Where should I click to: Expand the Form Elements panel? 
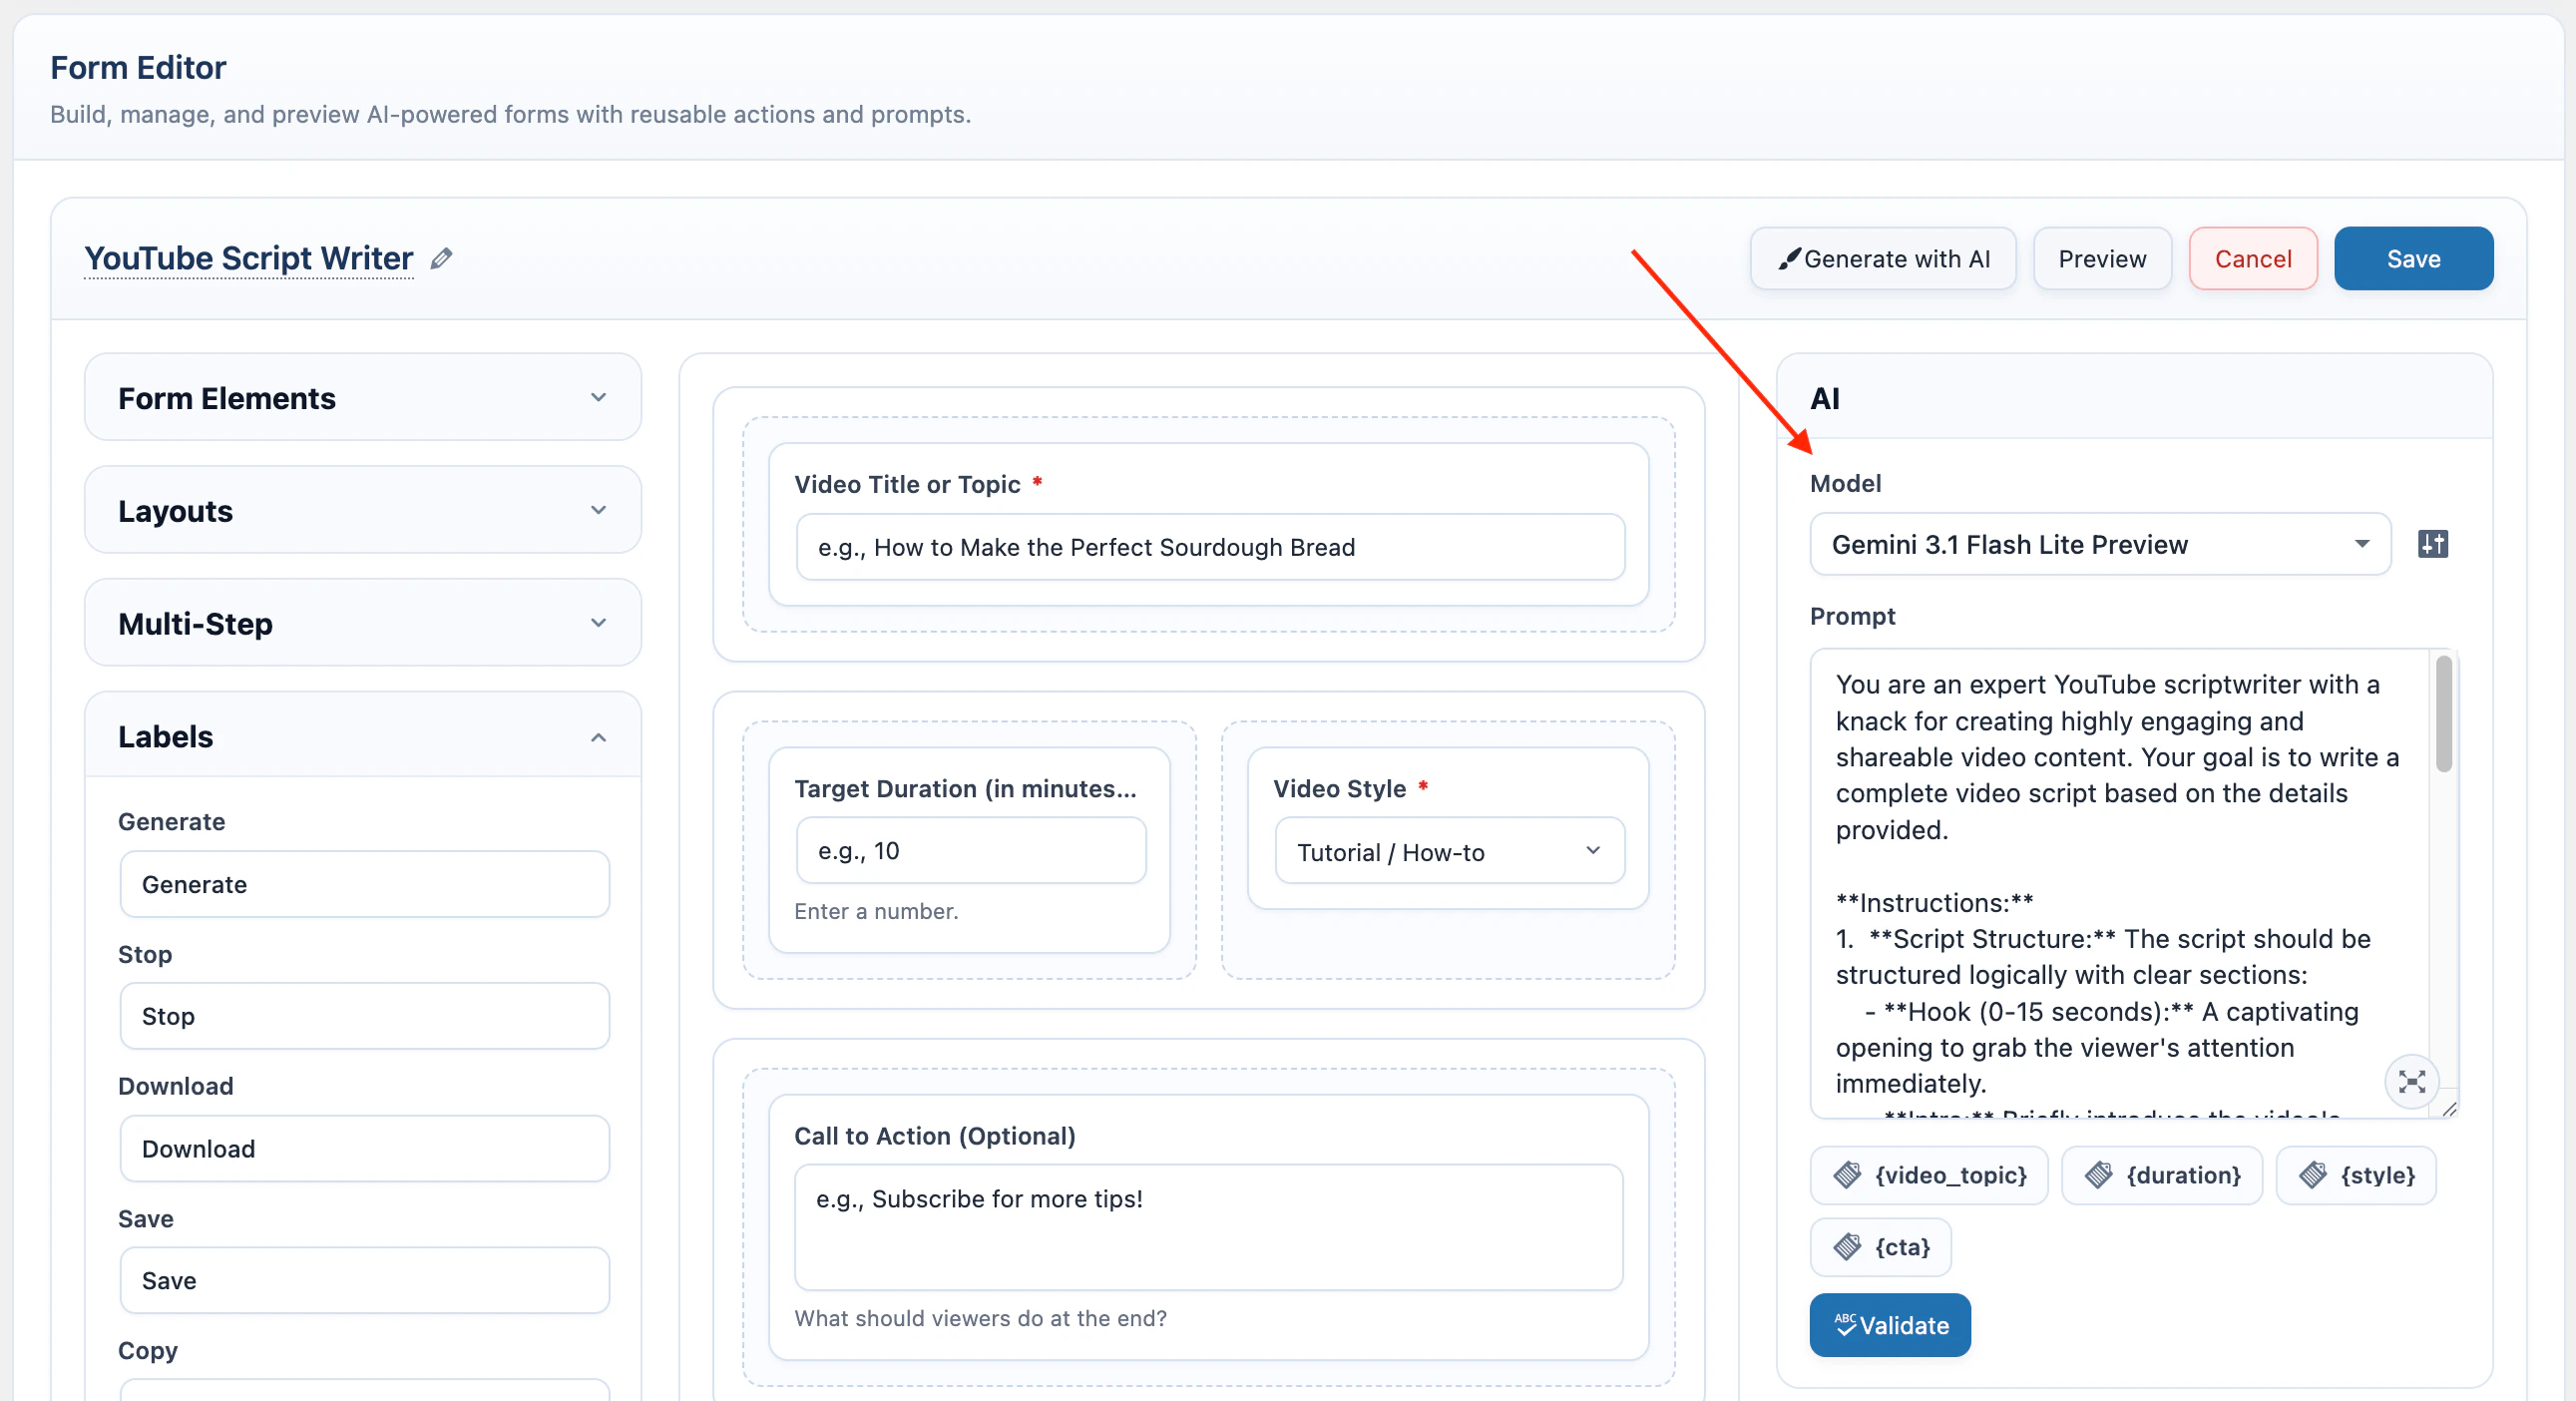click(363, 398)
